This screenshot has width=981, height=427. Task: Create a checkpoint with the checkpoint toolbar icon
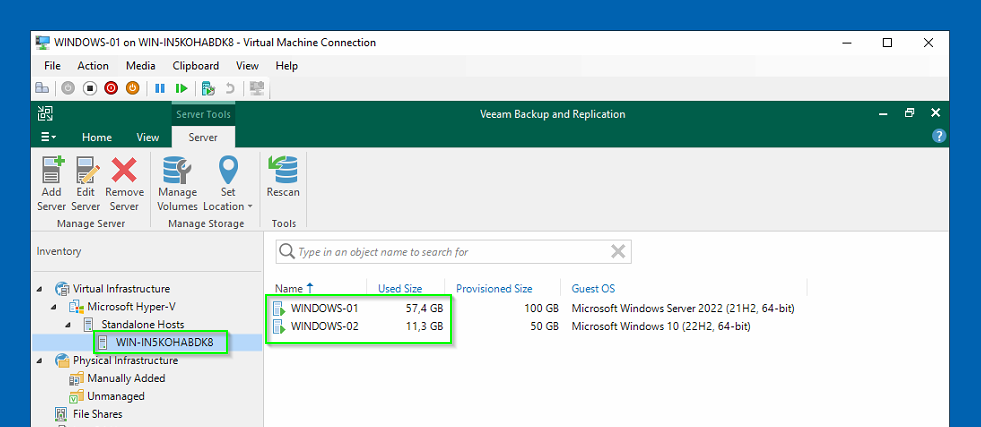click(208, 88)
